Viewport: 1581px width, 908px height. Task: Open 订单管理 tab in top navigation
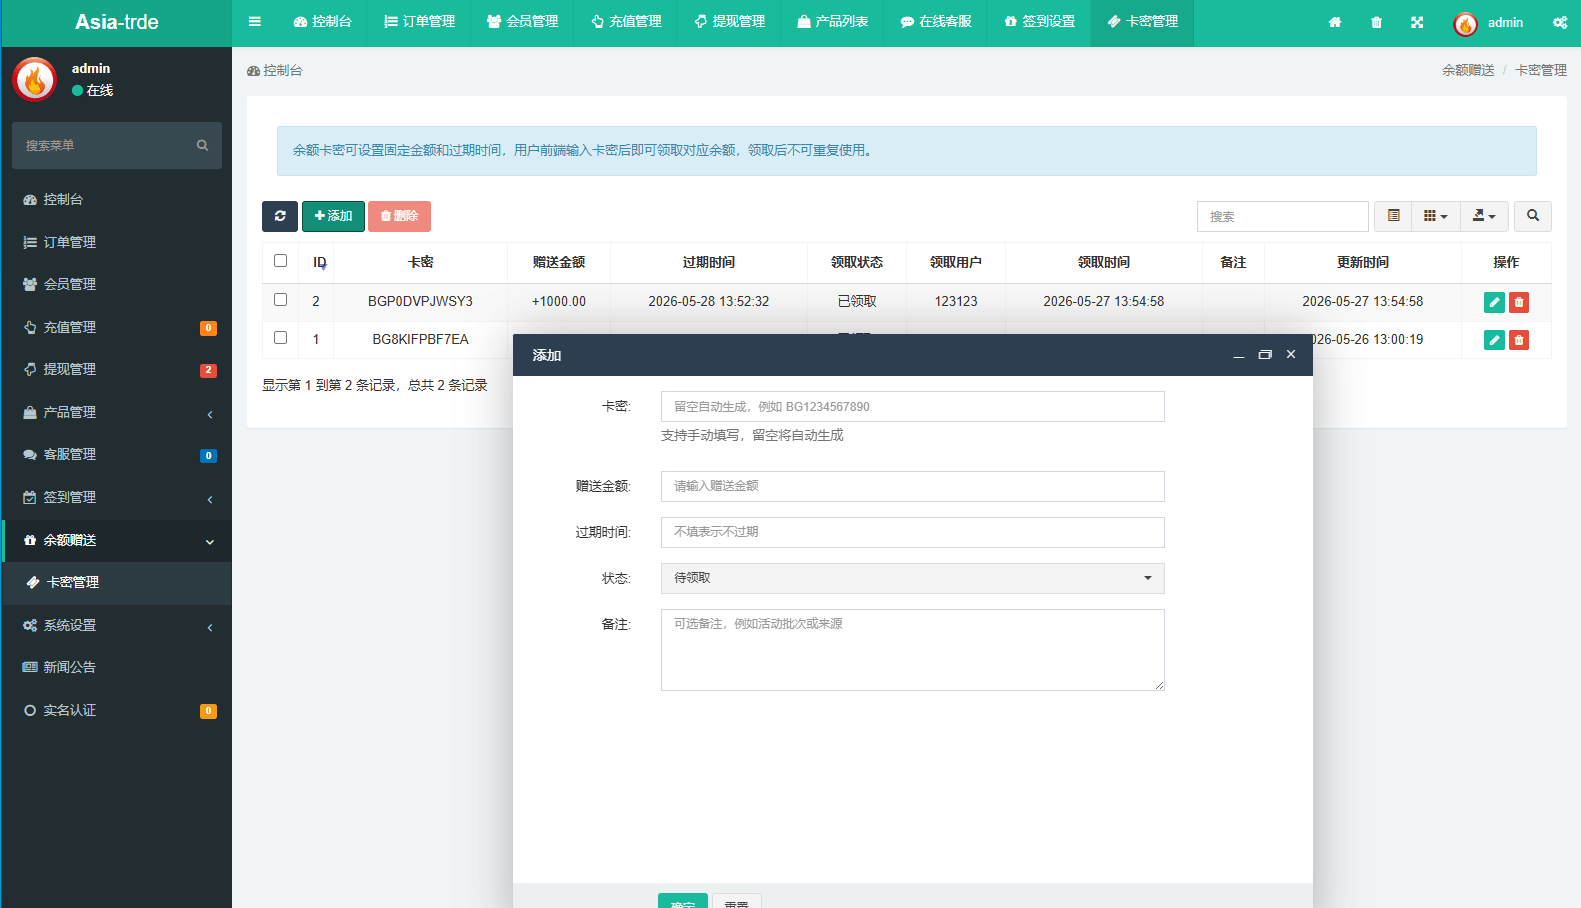[x=419, y=22]
